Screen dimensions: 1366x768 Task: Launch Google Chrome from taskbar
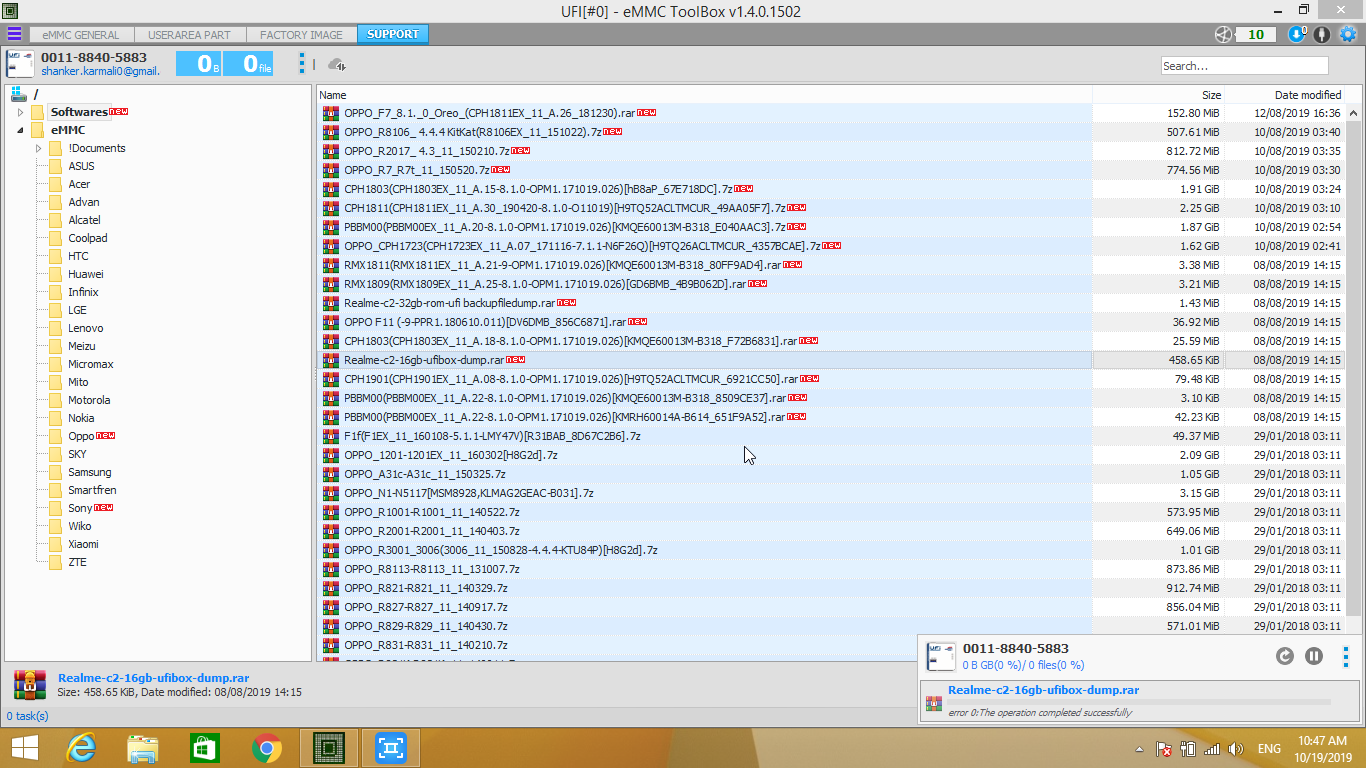click(267, 748)
